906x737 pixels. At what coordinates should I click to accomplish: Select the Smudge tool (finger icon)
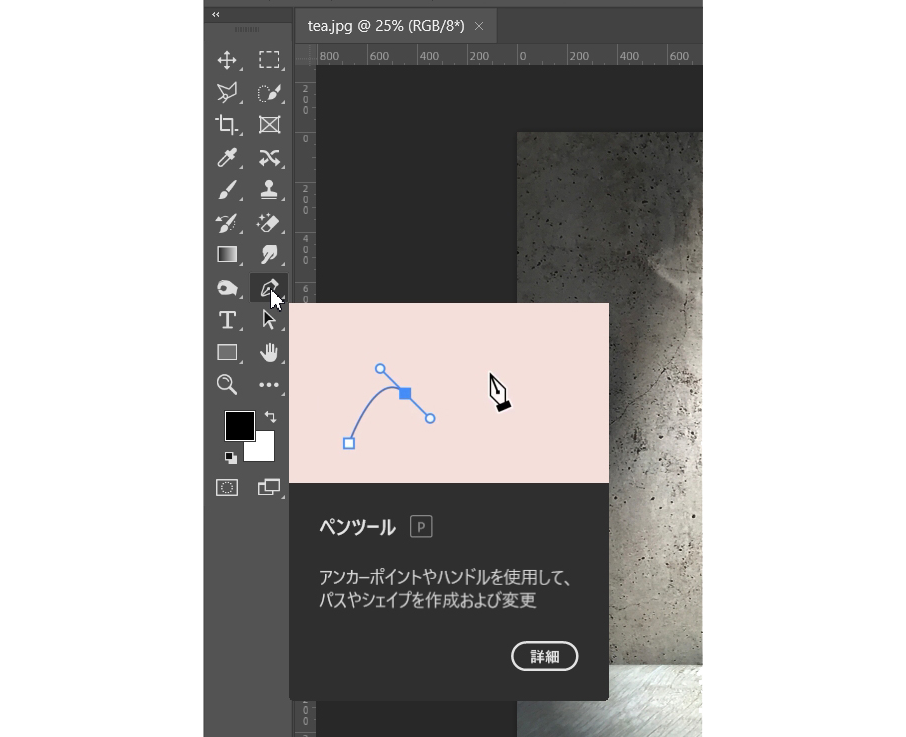pyautogui.click(x=269, y=255)
